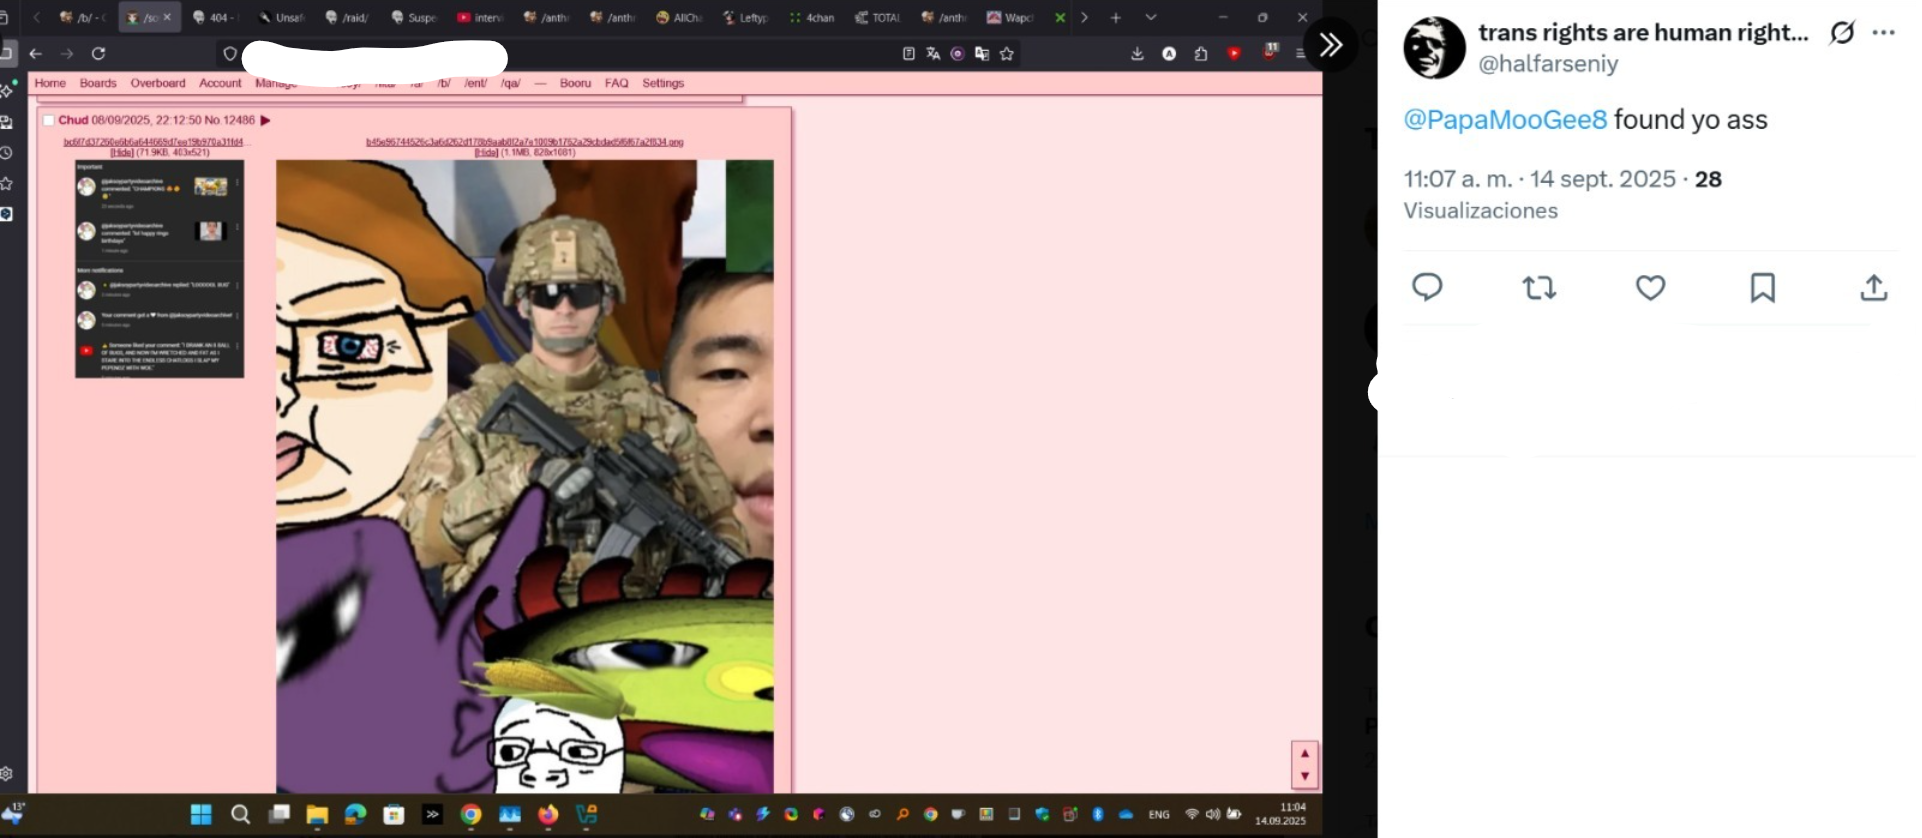Switch to the 4chan browser tab
The width and height of the screenshot is (1922, 838).
[812, 17]
